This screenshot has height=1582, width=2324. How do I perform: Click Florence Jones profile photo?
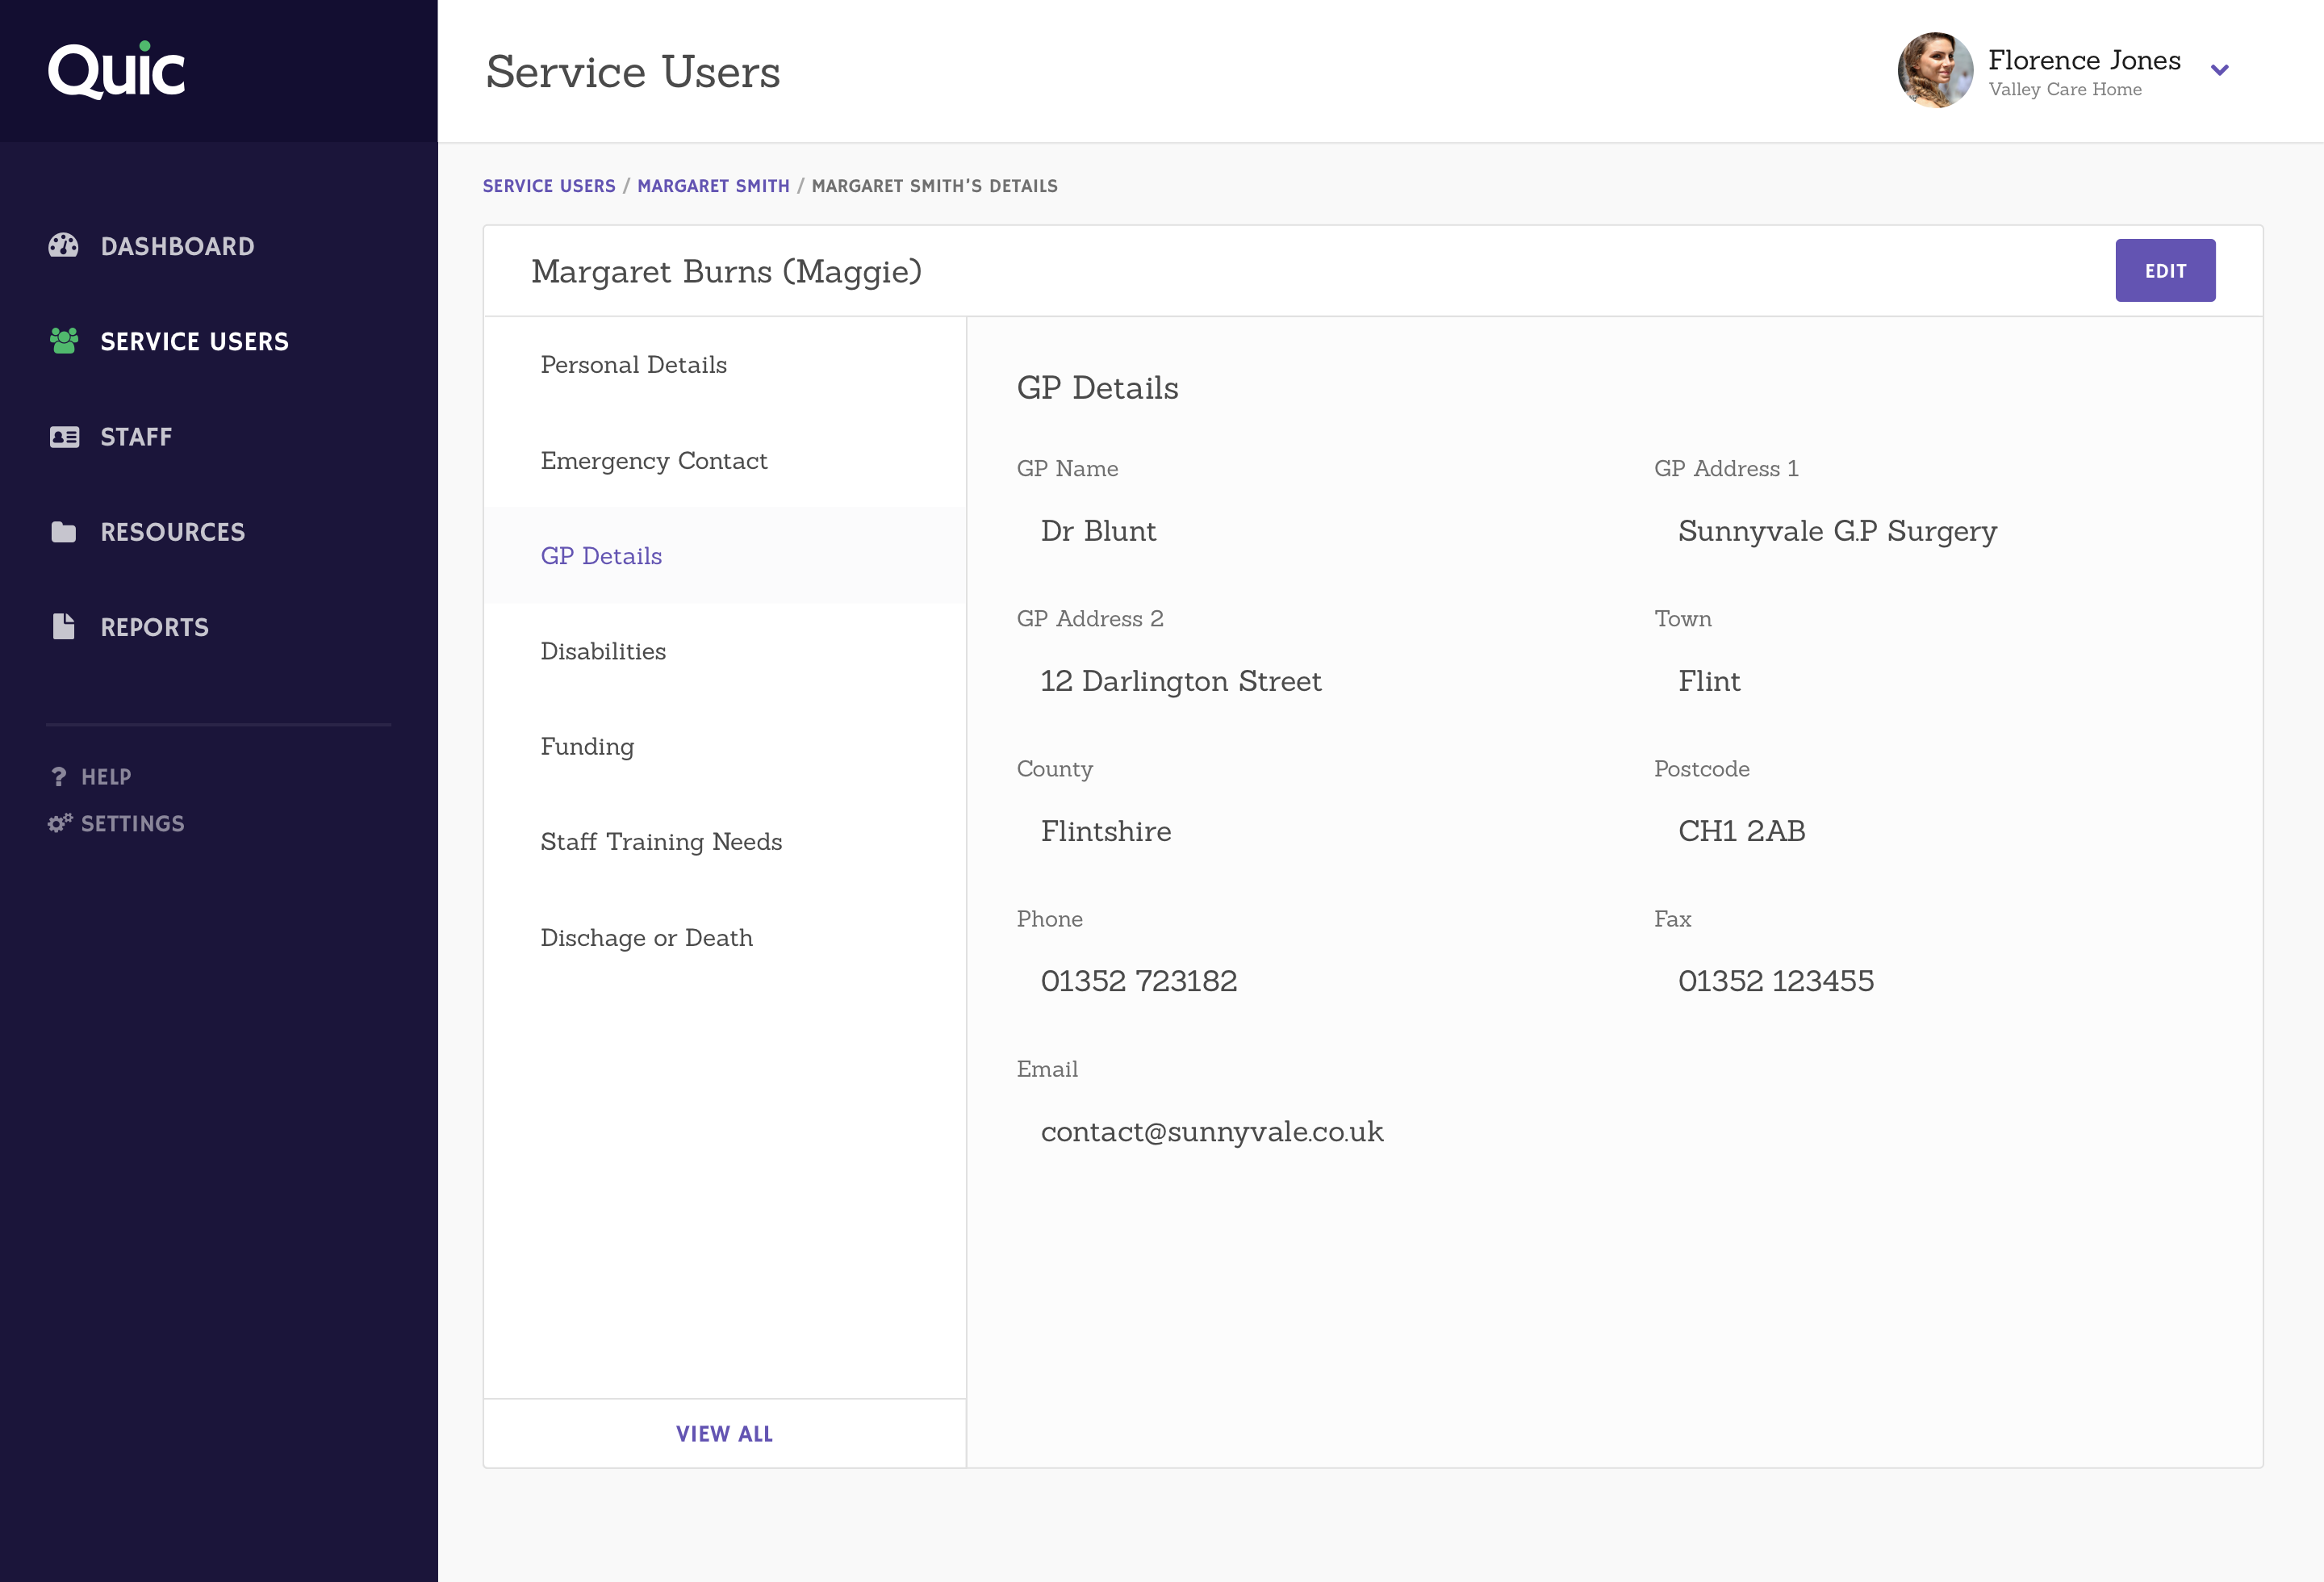tap(1935, 70)
